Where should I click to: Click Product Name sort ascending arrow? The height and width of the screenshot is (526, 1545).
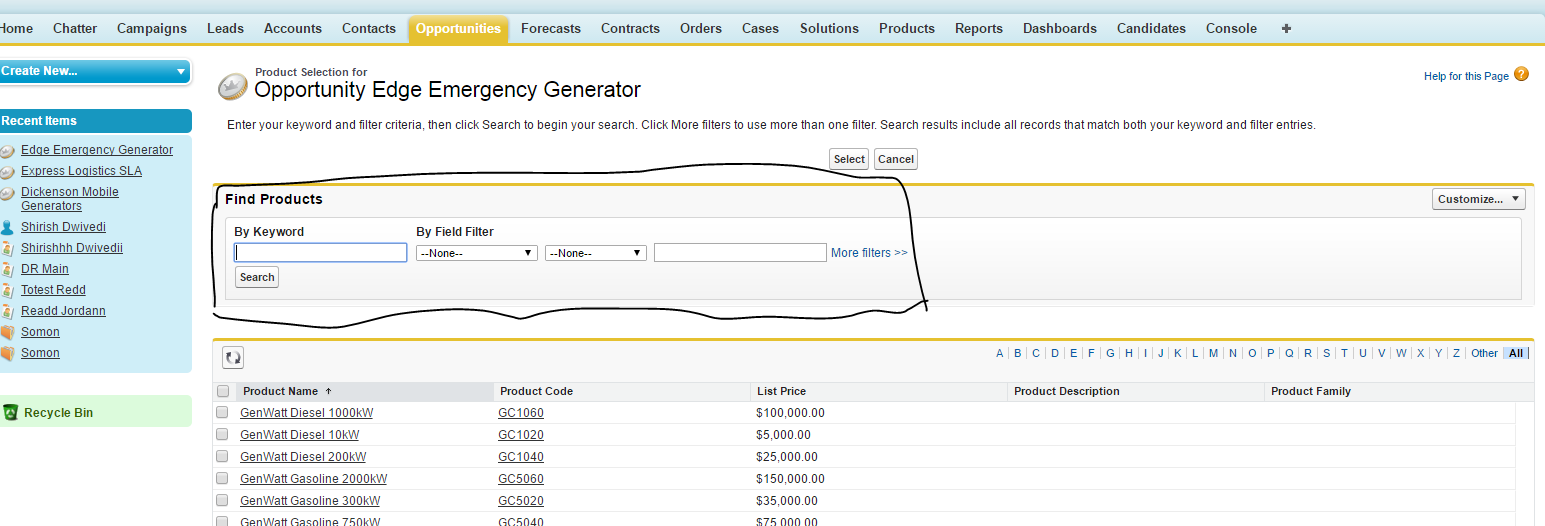point(328,391)
